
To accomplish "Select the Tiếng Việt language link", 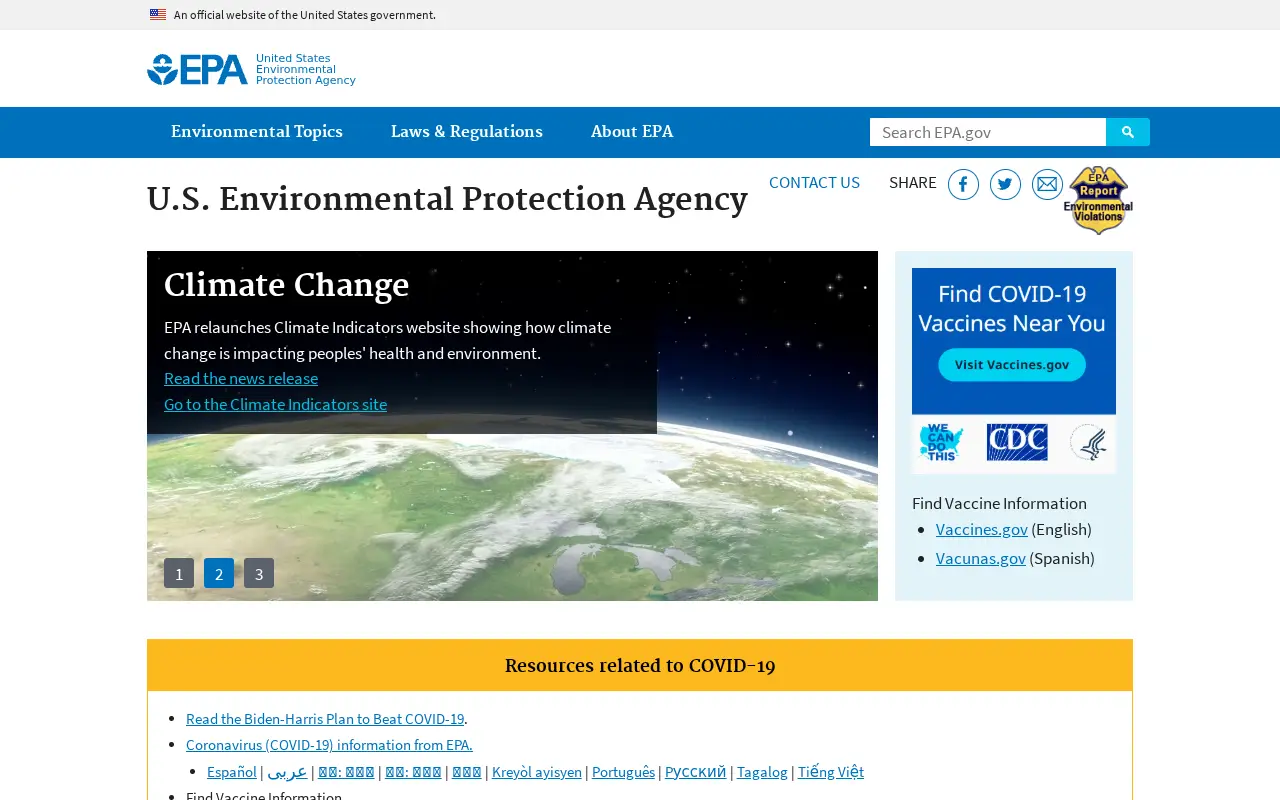I will [x=831, y=771].
